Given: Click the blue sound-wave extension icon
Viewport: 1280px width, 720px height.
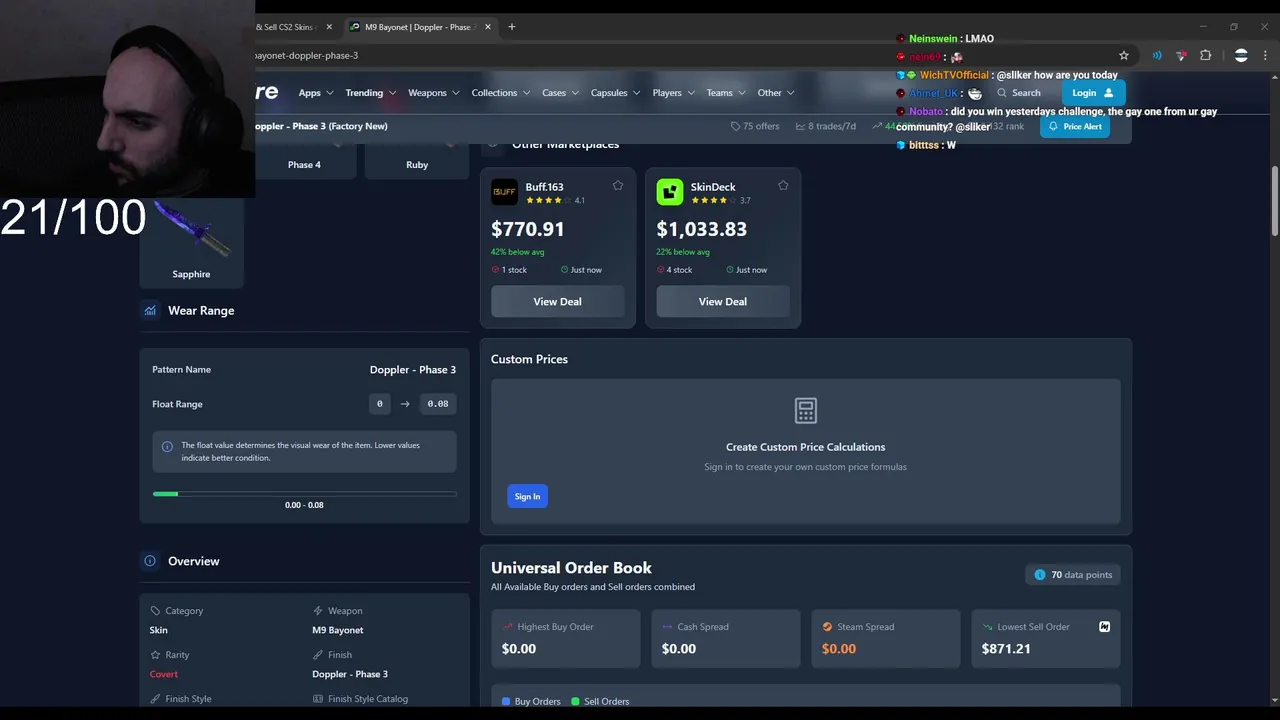Looking at the screenshot, I should (x=1157, y=56).
